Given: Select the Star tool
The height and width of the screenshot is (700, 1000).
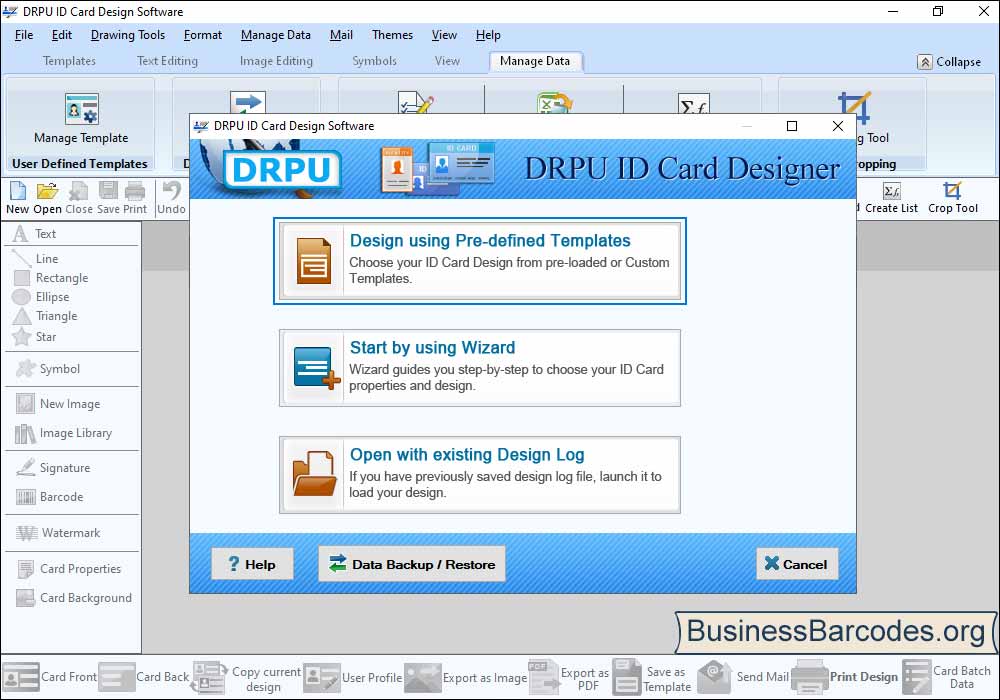Looking at the screenshot, I should coord(34,337).
